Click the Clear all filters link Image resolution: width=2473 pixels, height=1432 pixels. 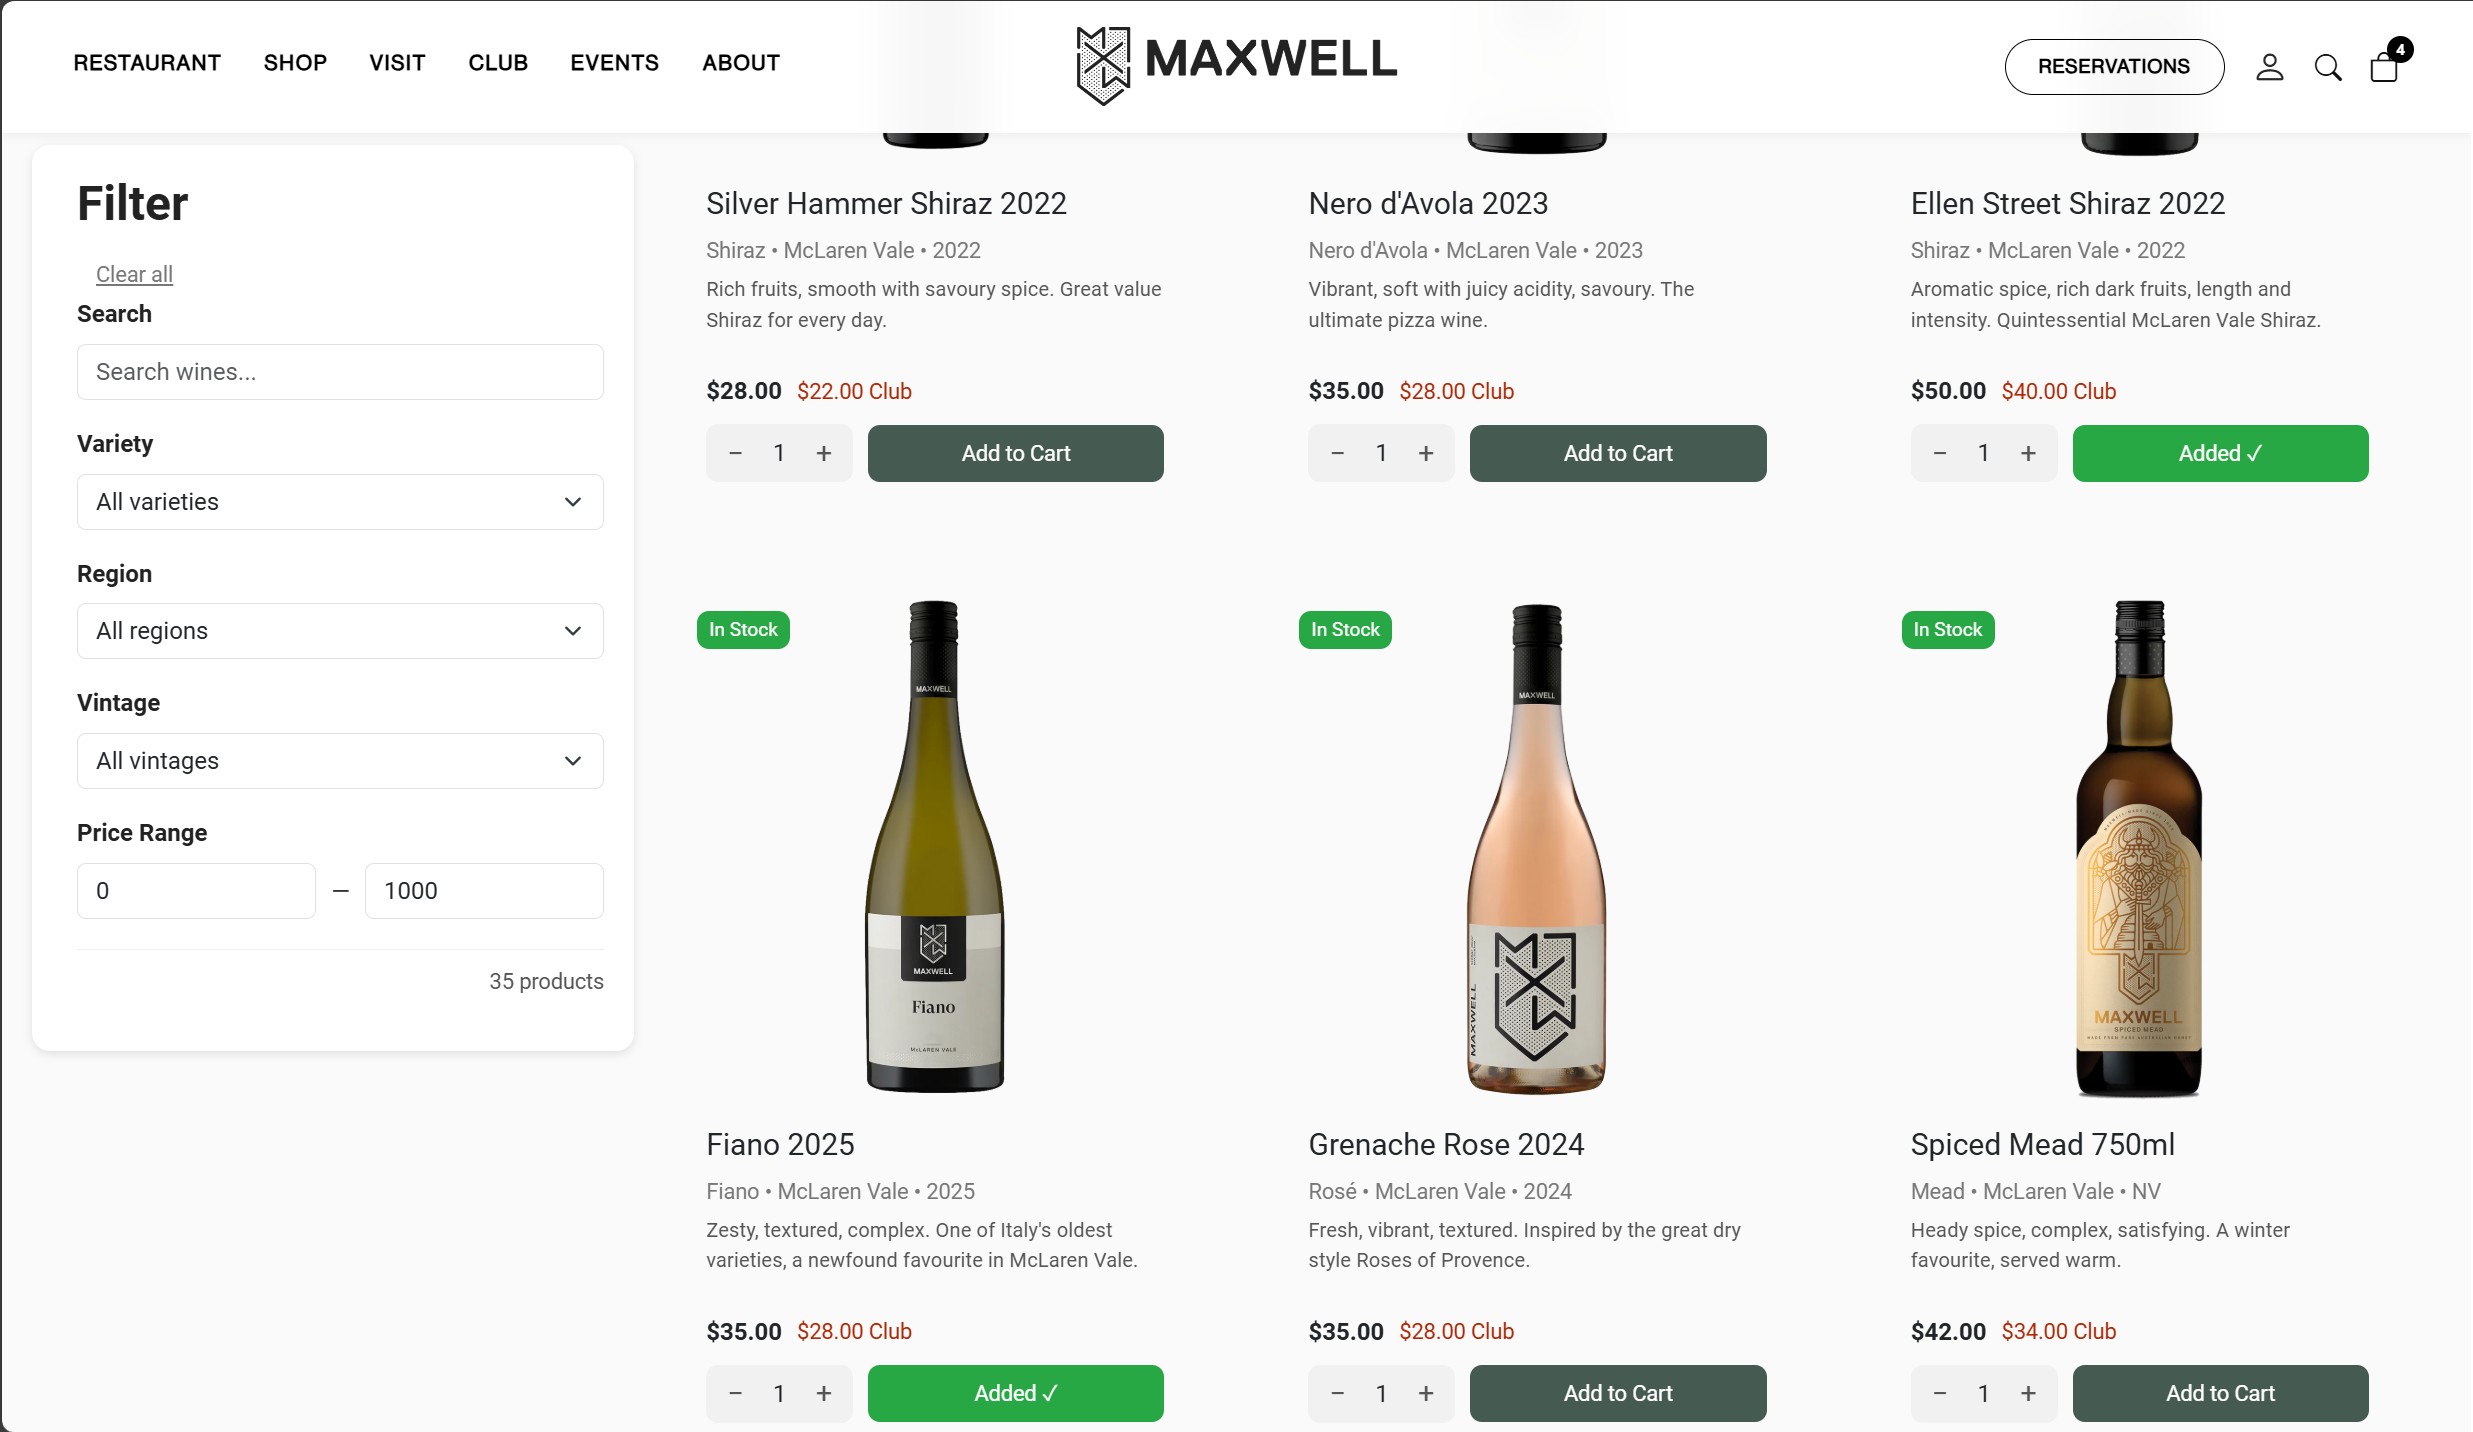pyautogui.click(x=134, y=274)
